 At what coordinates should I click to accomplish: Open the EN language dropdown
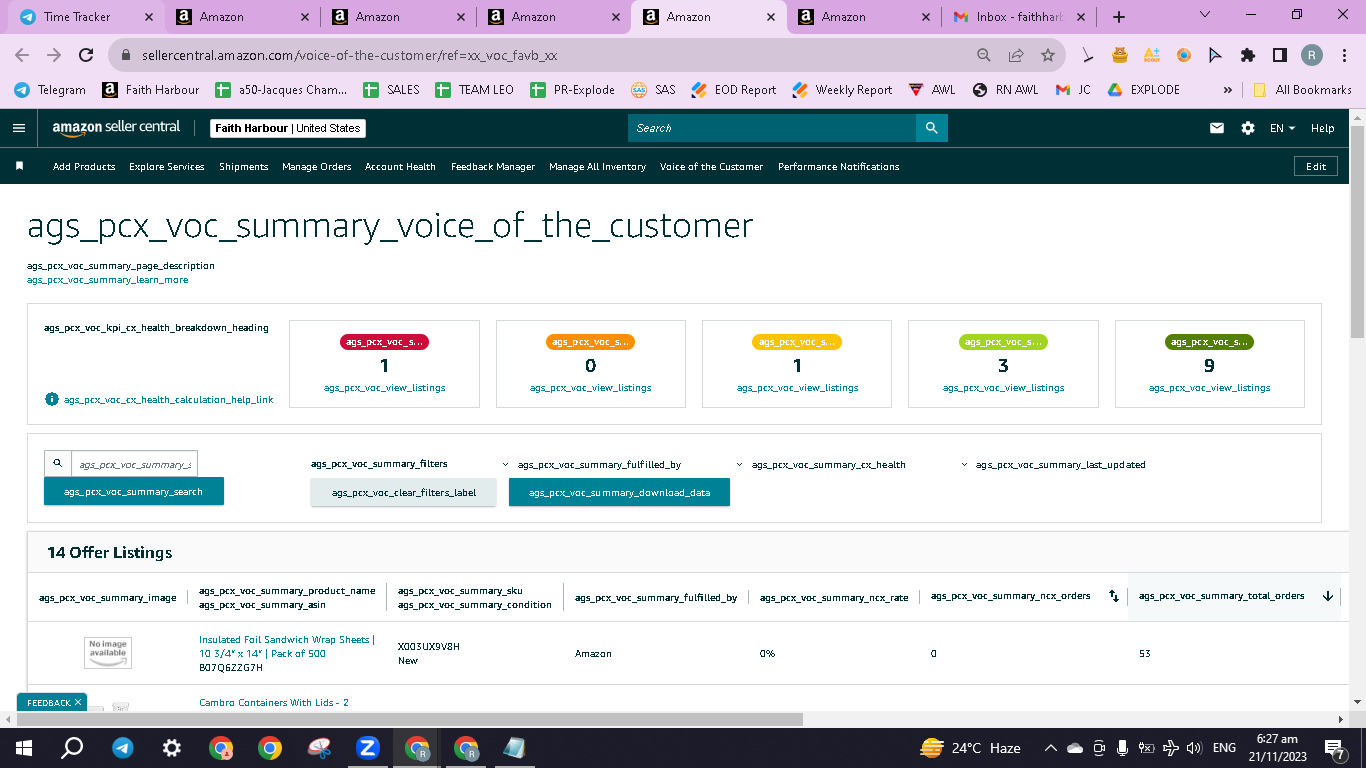pyautogui.click(x=1282, y=128)
